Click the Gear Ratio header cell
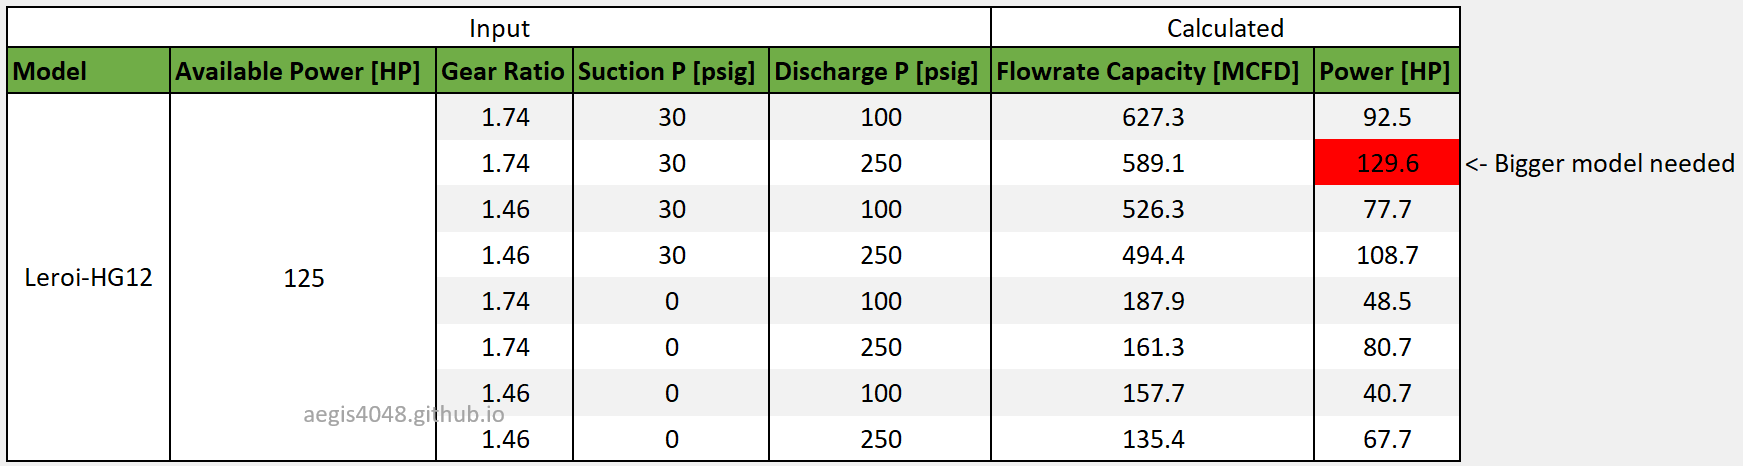 pos(504,71)
